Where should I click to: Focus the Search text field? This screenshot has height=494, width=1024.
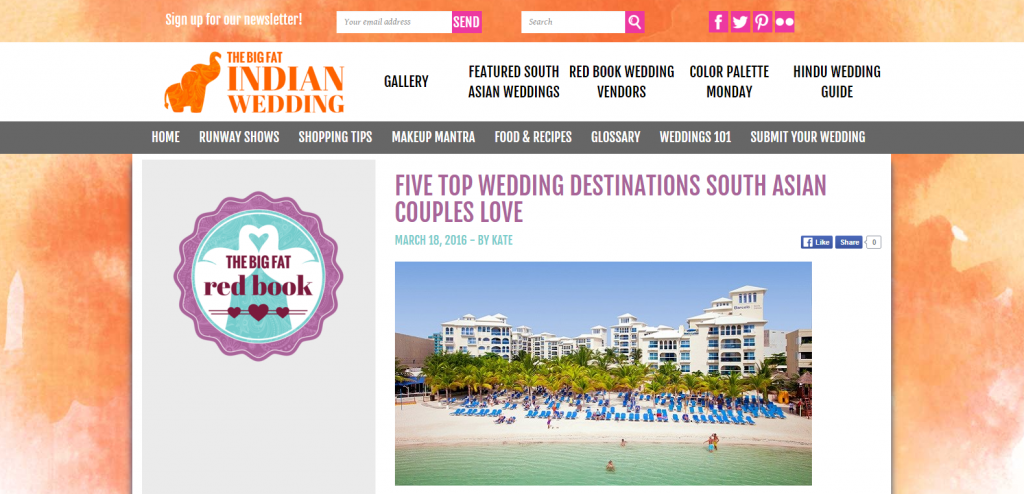[x=573, y=22]
